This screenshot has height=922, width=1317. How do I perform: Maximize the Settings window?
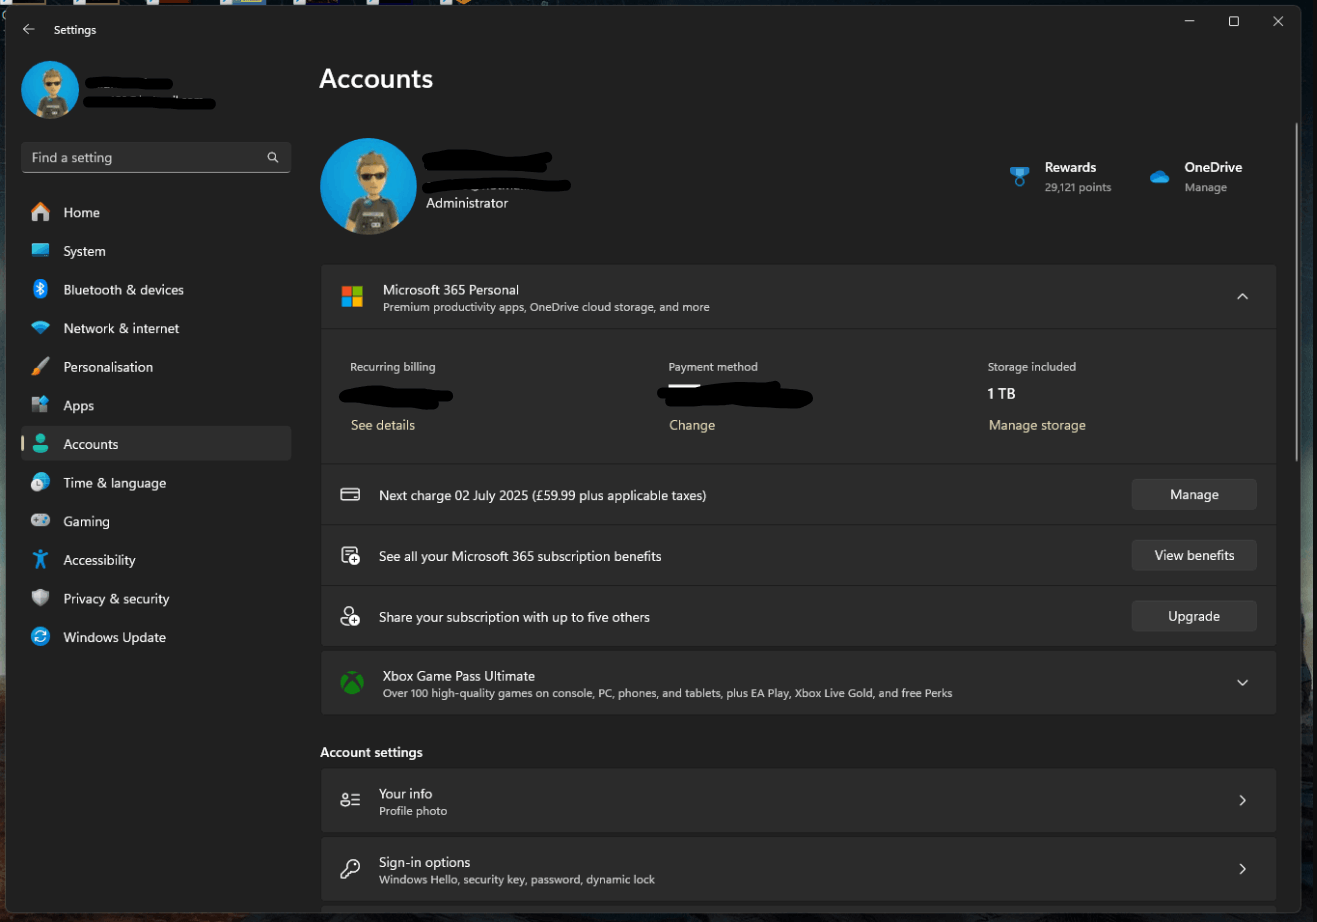pyautogui.click(x=1234, y=22)
